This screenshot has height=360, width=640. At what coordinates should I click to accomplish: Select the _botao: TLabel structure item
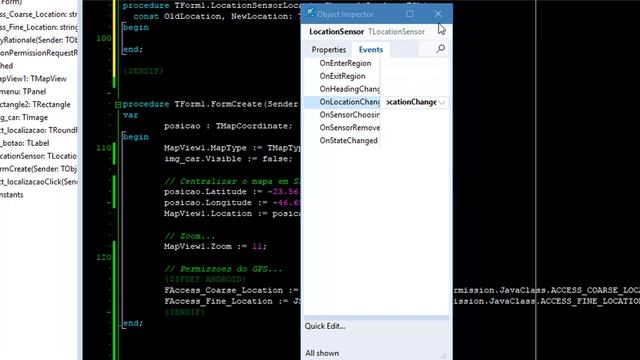tap(24, 143)
